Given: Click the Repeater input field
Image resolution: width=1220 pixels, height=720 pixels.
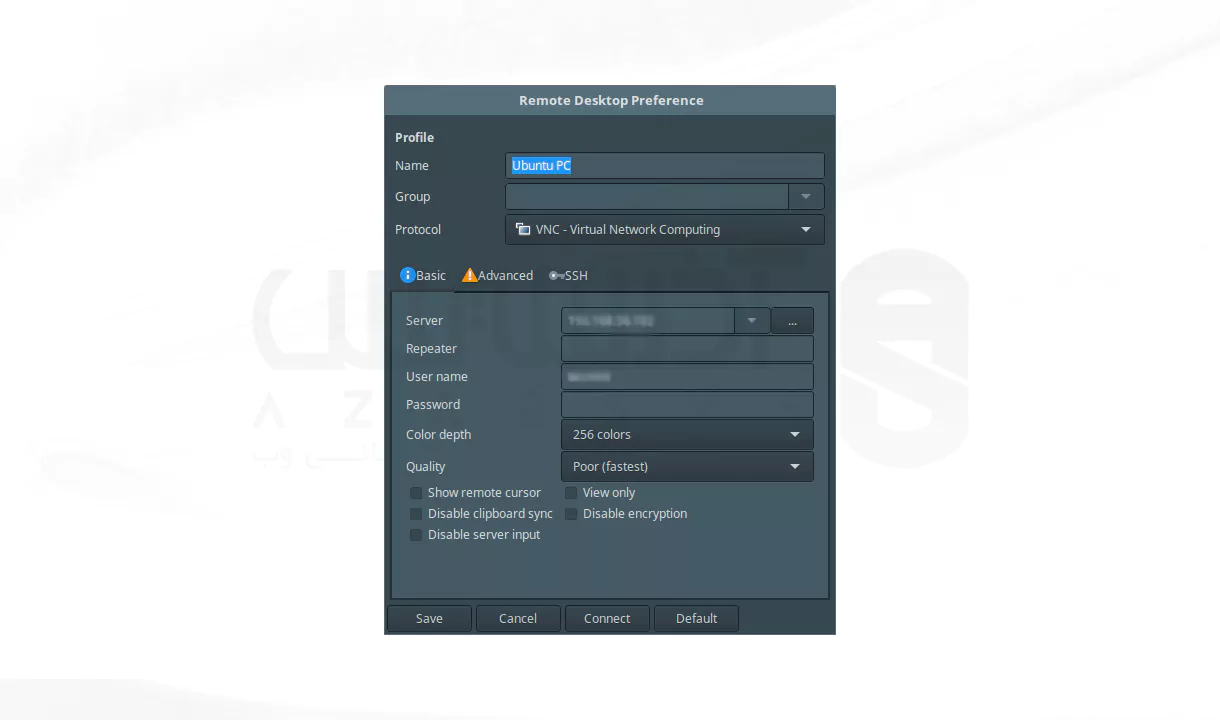Looking at the screenshot, I should [x=687, y=349].
